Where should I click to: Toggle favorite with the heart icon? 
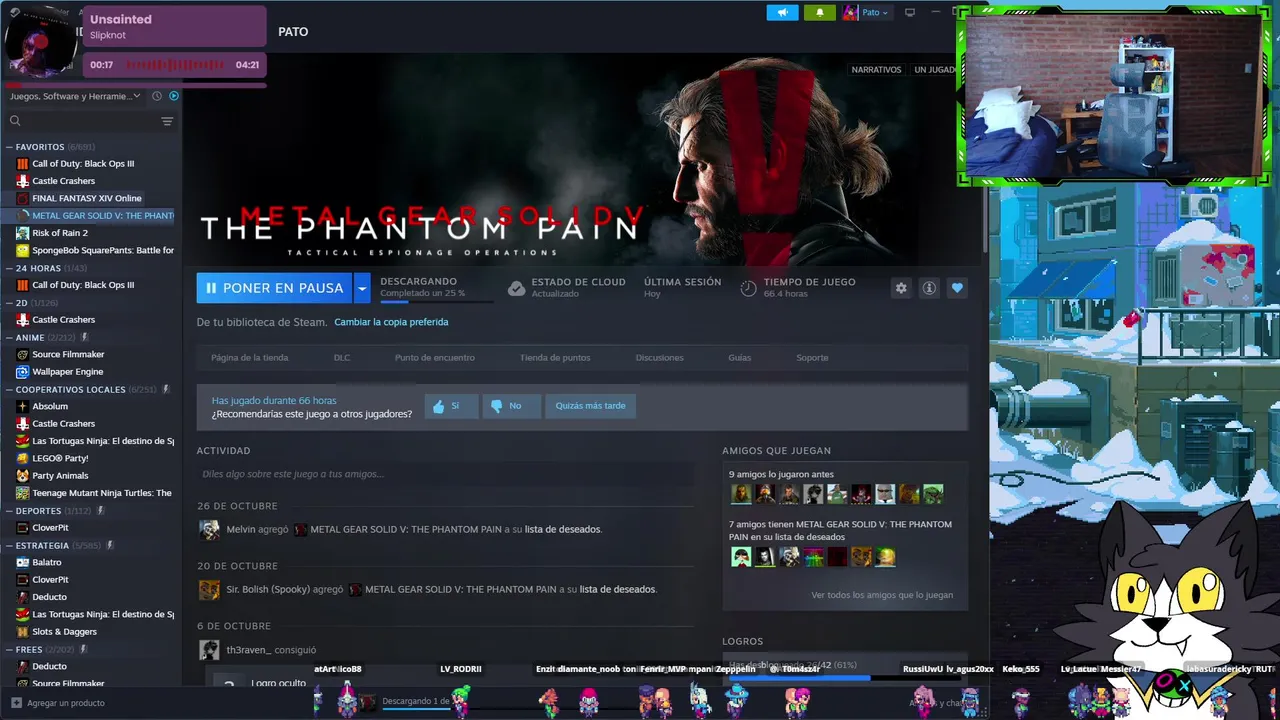[957, 288]
